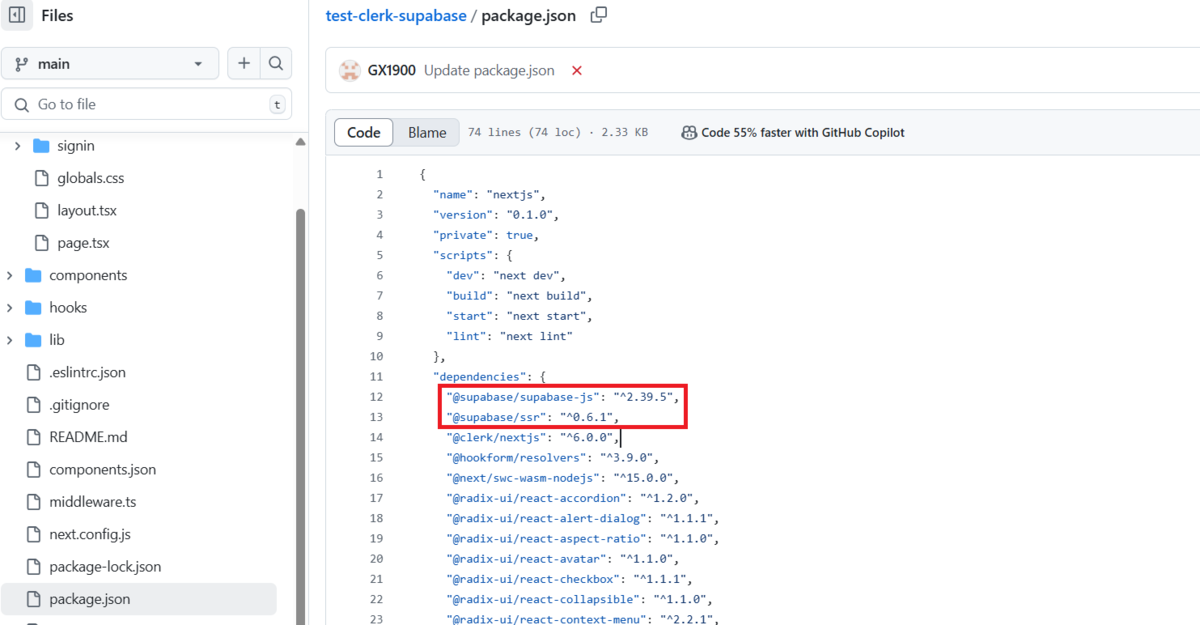1200x625 pixels.
Task: Expand the components folder chevron
Action: pyautogui.click(x=9, y=275)
